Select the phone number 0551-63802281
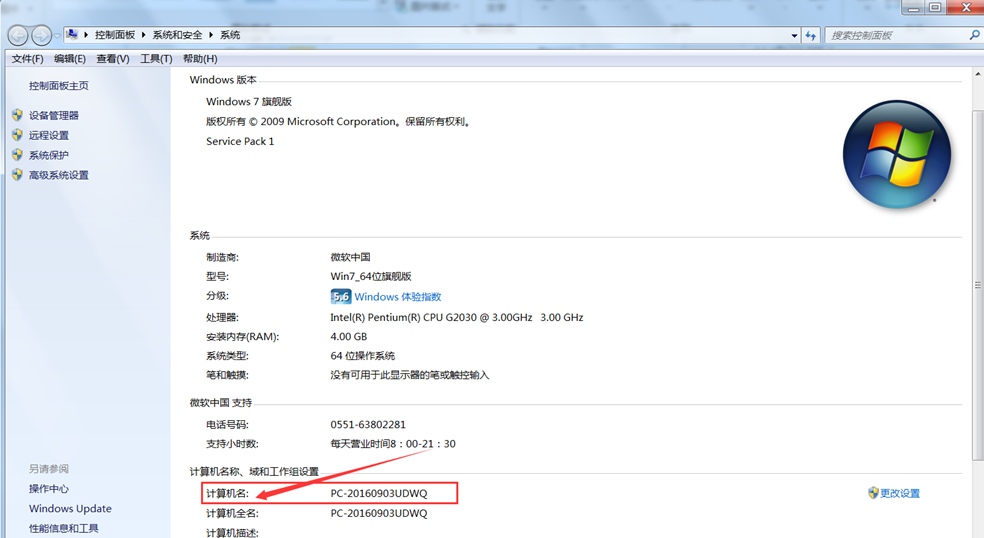 point(368,424)
